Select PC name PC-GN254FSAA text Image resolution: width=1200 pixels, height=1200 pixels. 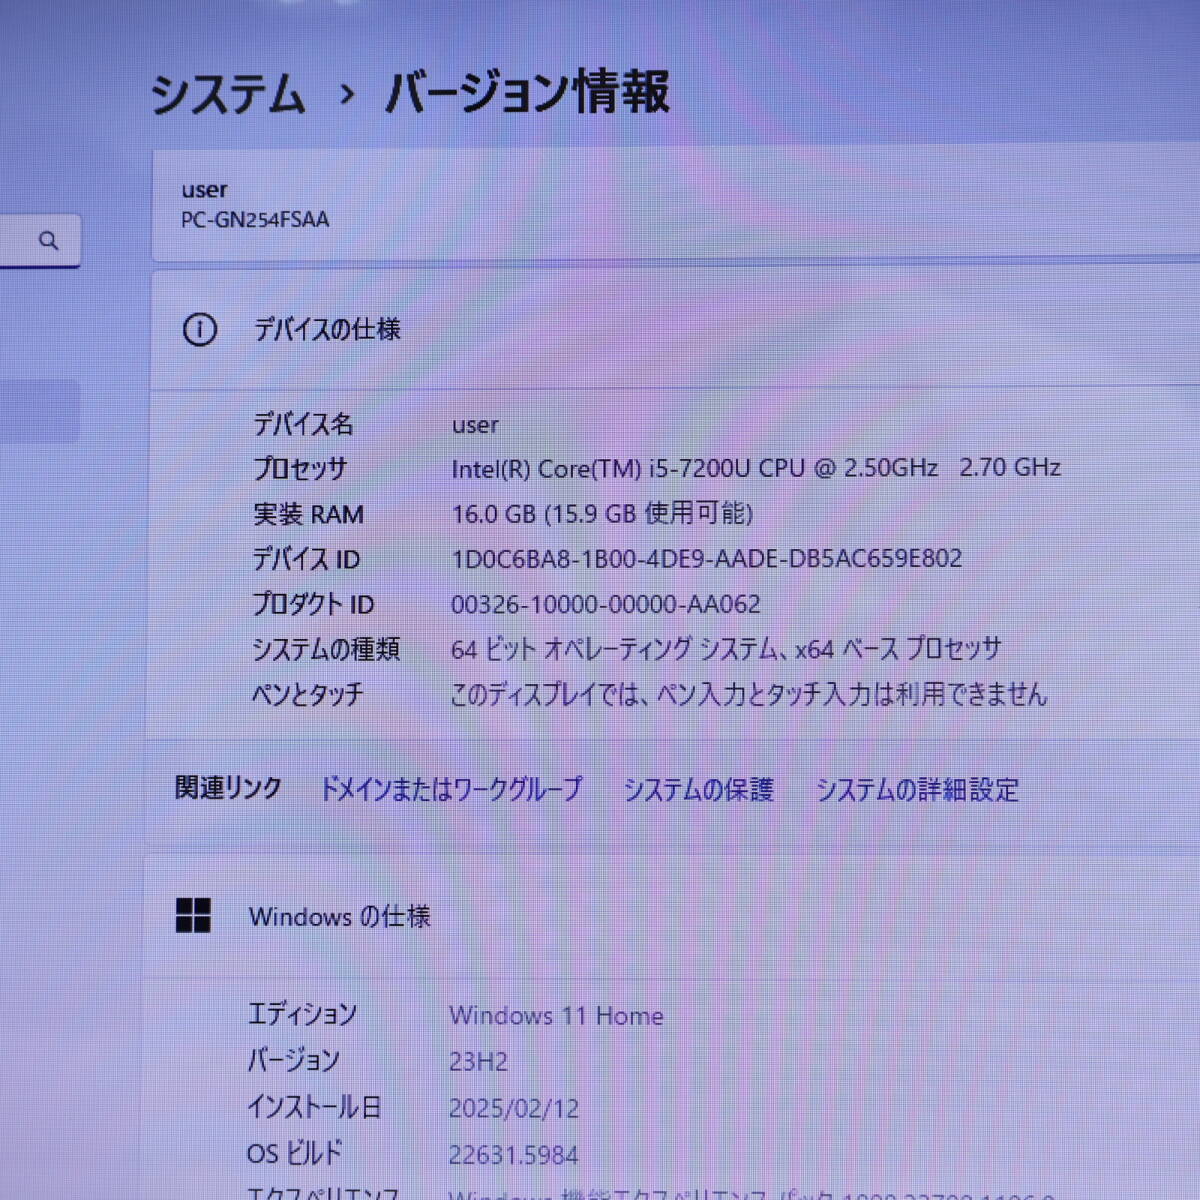point(255,220)
